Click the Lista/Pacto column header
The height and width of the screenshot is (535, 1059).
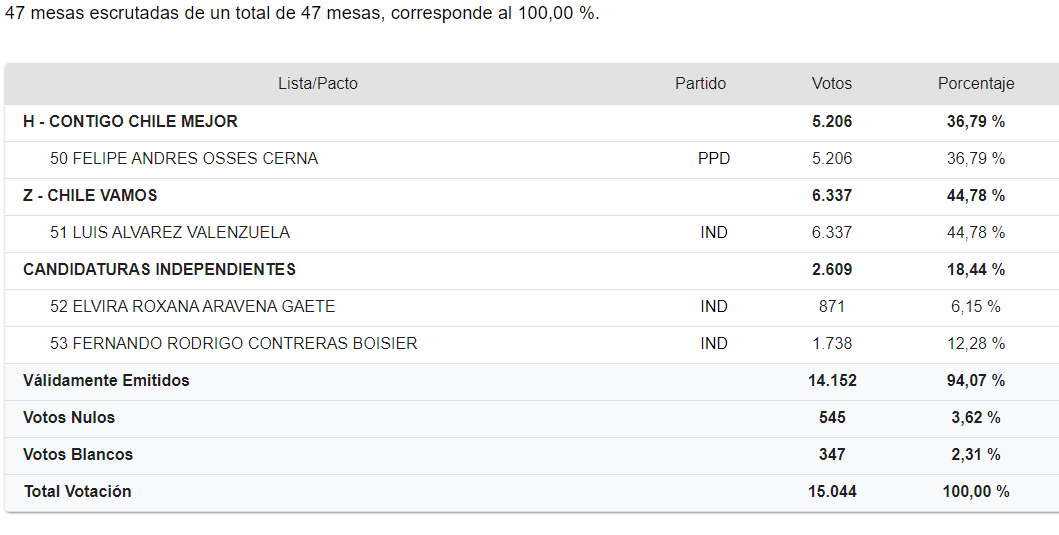[317, 84]
